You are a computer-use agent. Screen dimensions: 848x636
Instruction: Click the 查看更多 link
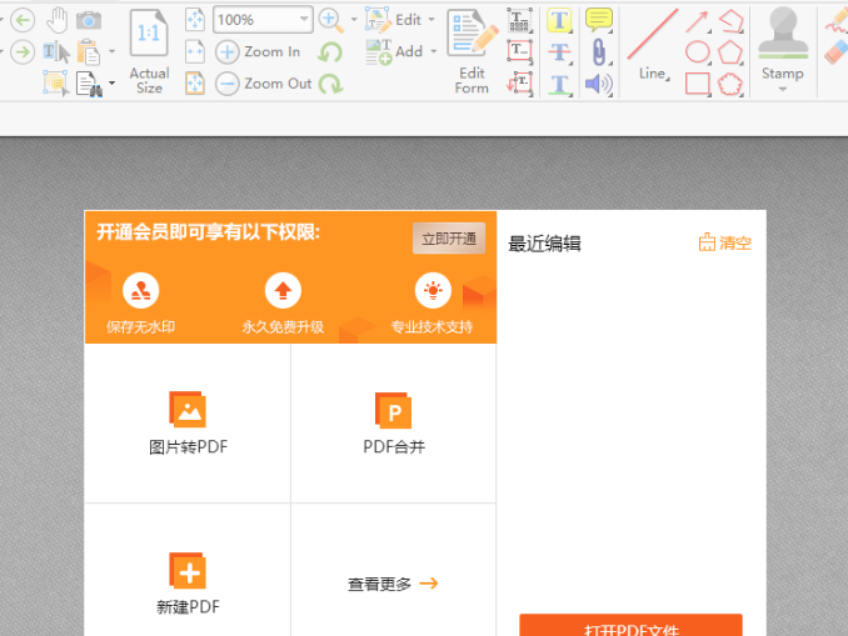pos(393,584)
